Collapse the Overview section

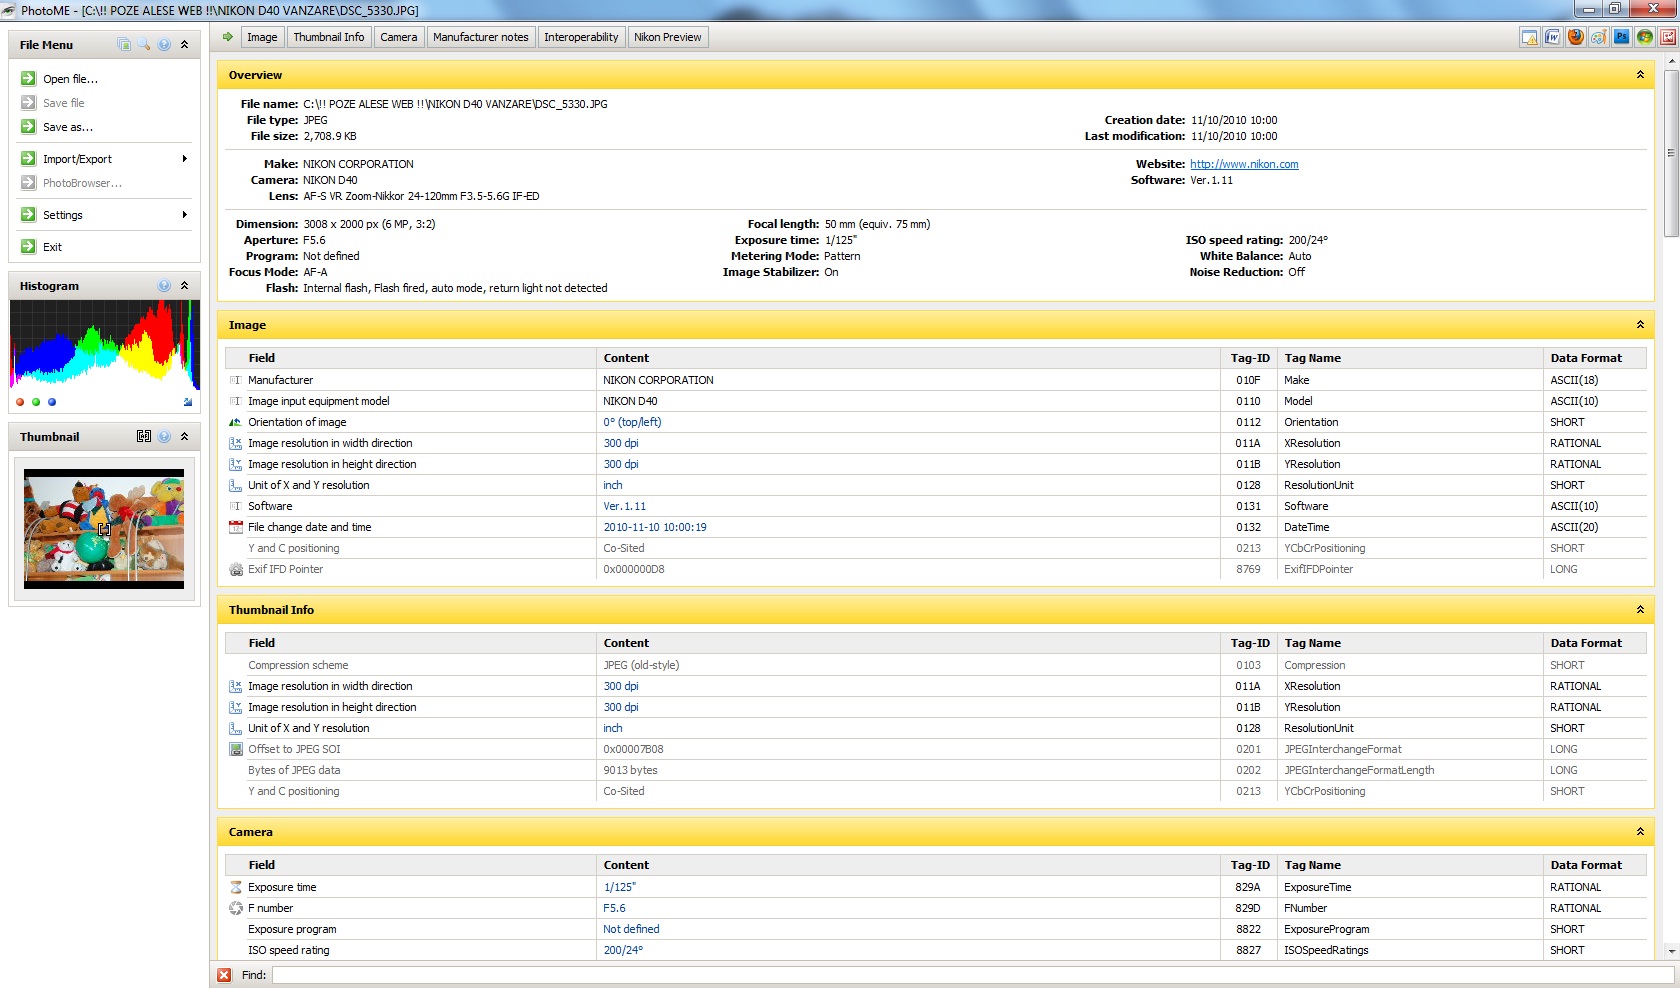pos(1640,75)
